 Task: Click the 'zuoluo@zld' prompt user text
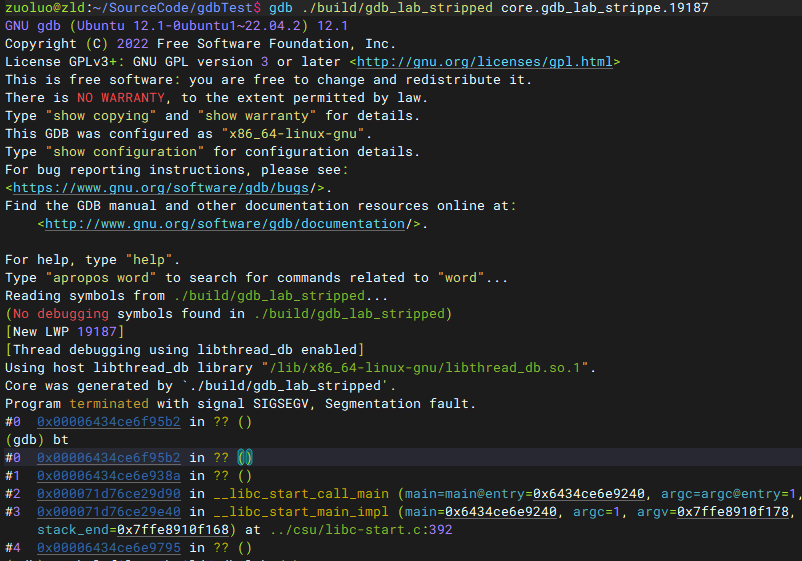tap(45, 8)
